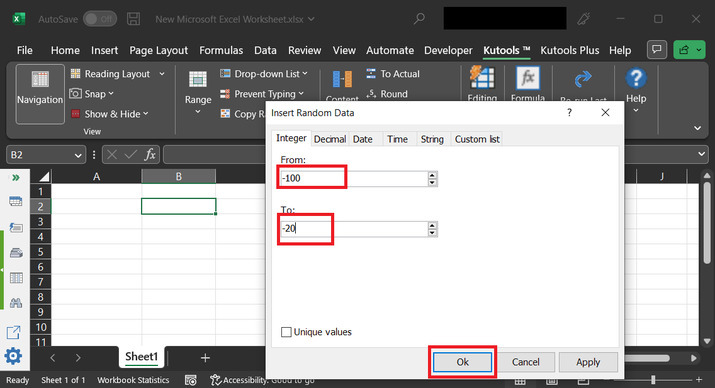Open Kutools settings gear icon
This screenshot has width=715, height=388.
[13, 356]
